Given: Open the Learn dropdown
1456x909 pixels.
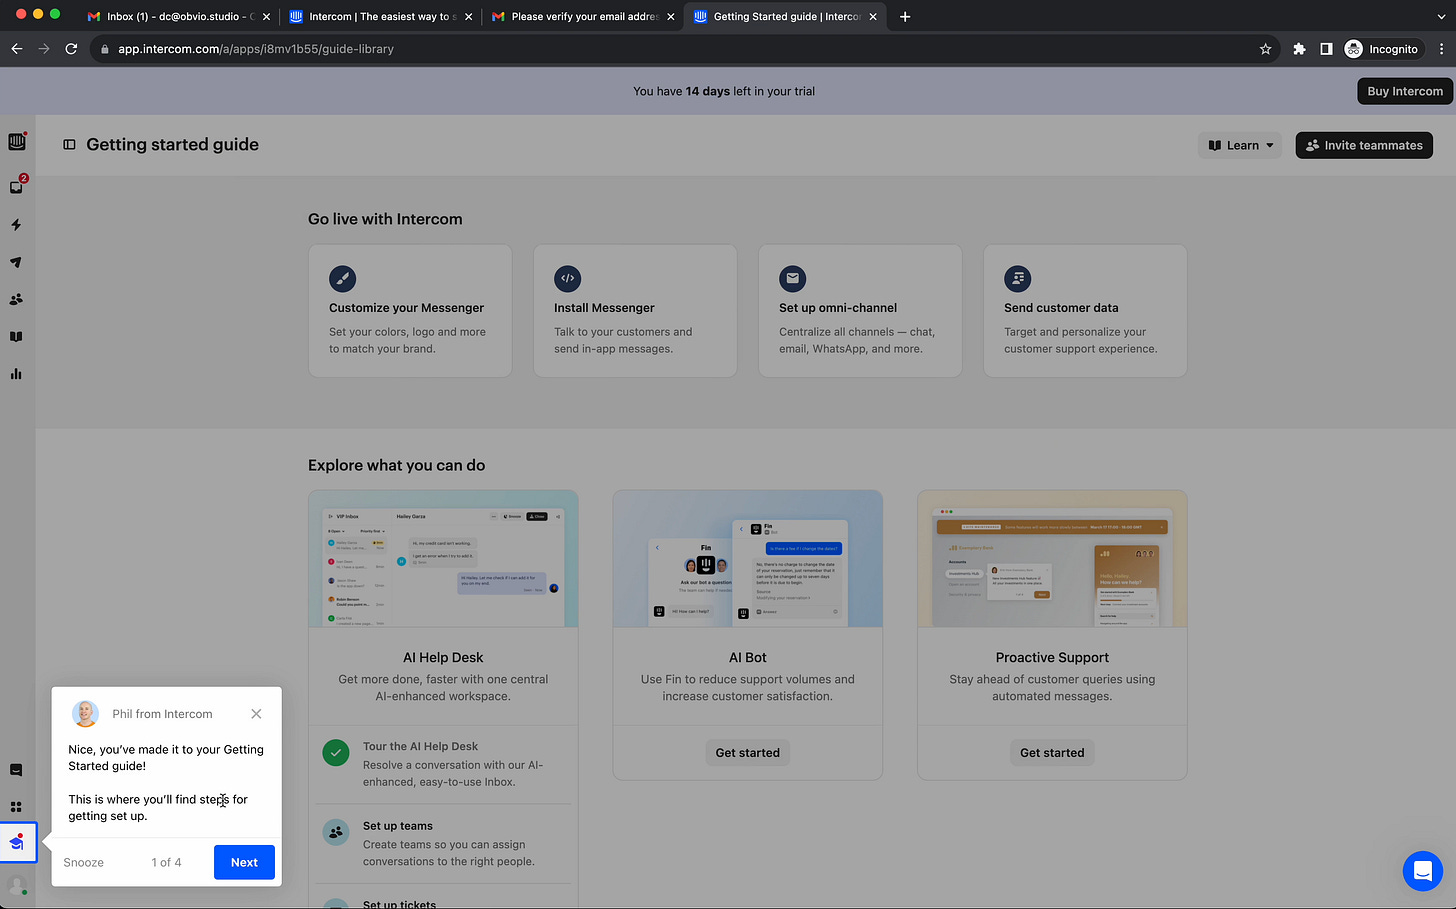Looking at the screenshot, I should point(1240,145).
